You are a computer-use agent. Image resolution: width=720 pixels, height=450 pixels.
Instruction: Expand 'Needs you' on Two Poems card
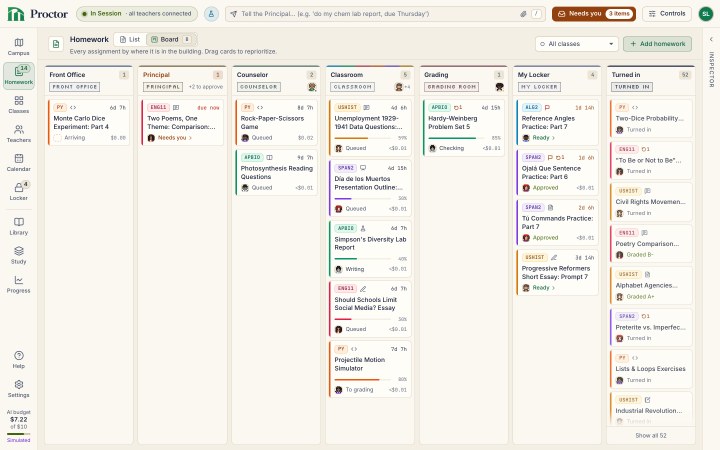tap(175, 138)
